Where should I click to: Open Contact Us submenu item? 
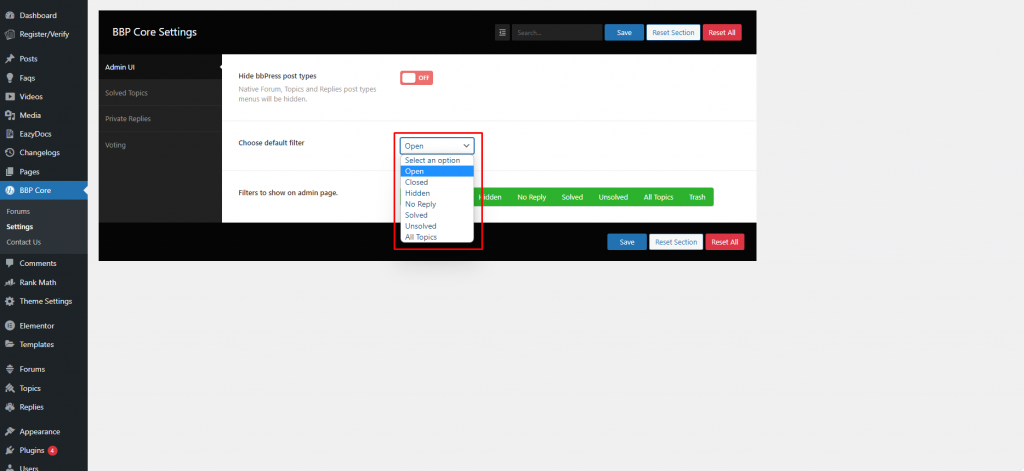(24, 242)
